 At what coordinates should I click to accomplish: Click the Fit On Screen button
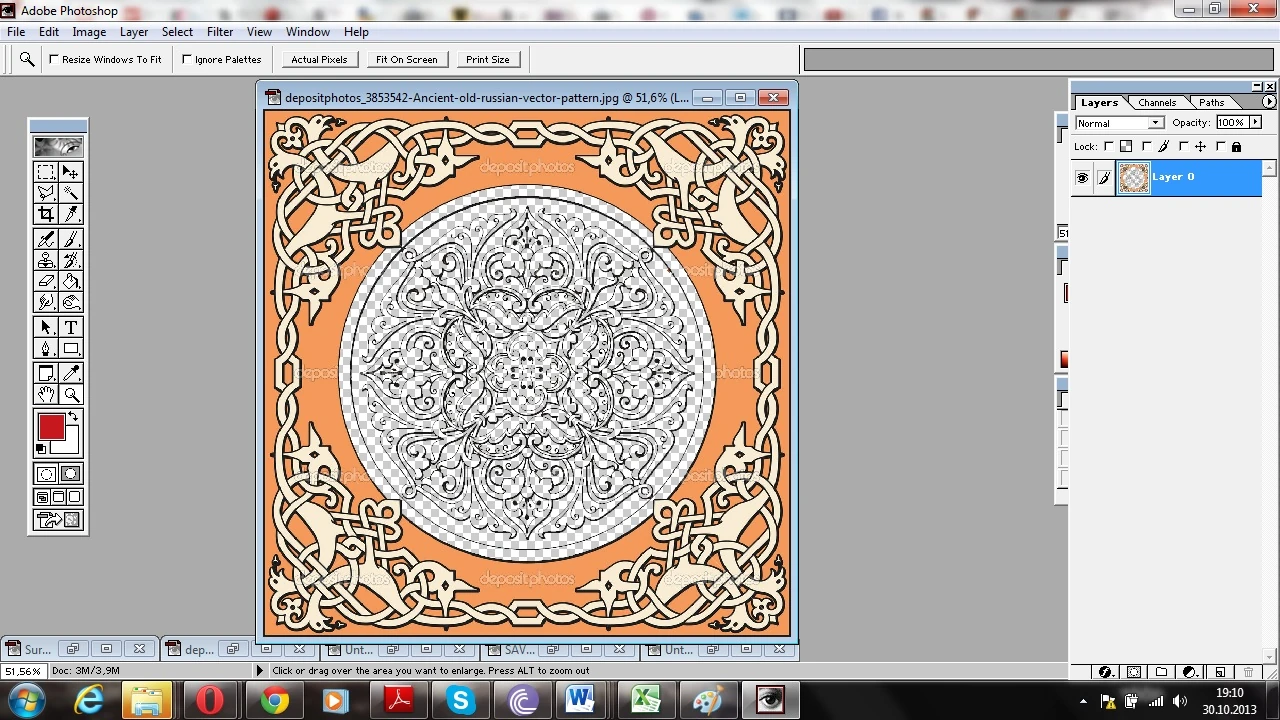point(407,59)
